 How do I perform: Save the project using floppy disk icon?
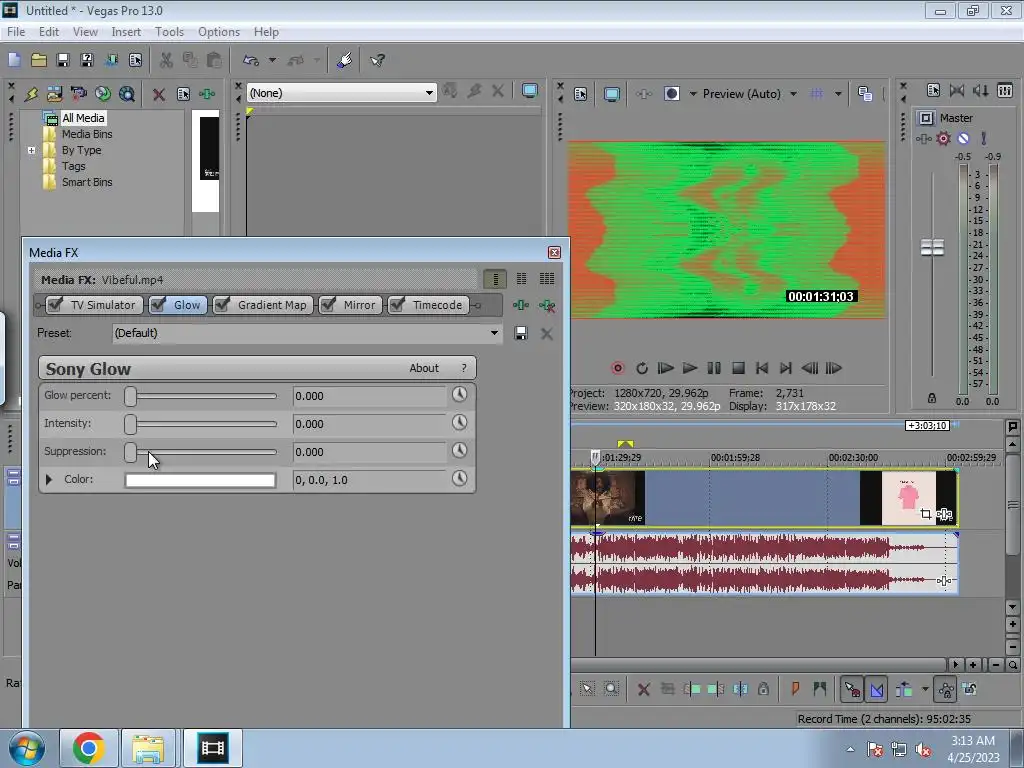click(x=63, y=60)
